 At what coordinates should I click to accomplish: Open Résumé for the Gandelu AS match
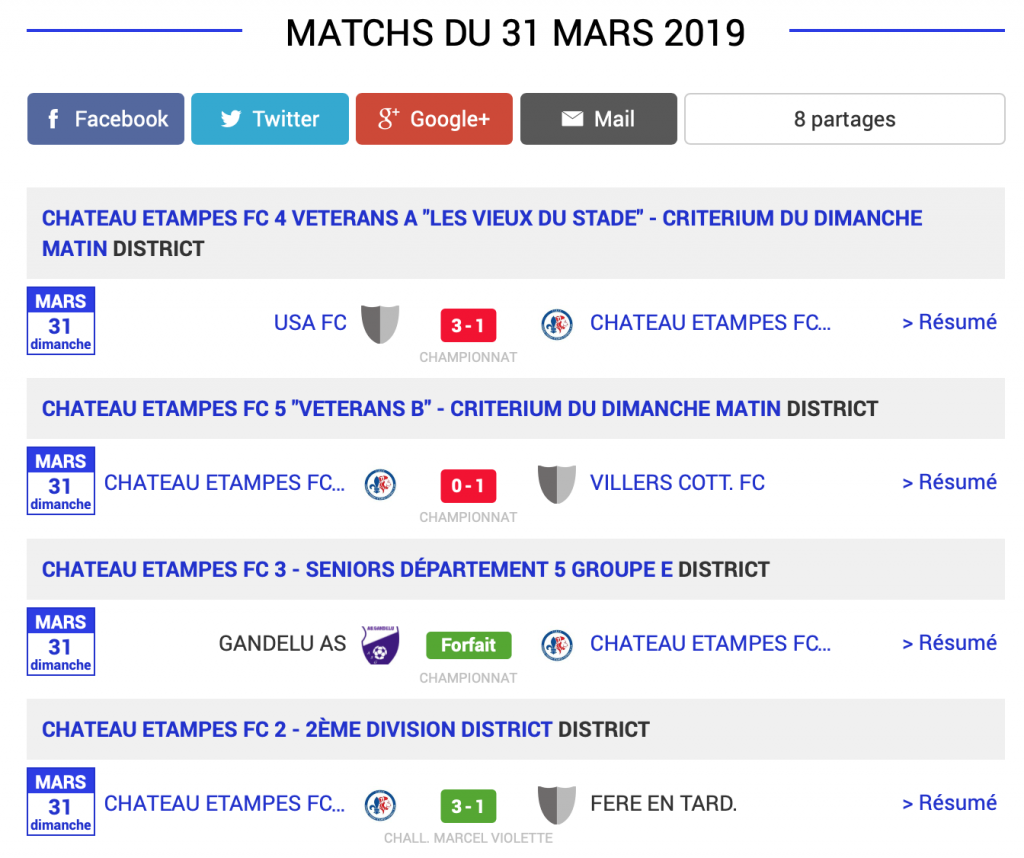(x=949, y=643)
